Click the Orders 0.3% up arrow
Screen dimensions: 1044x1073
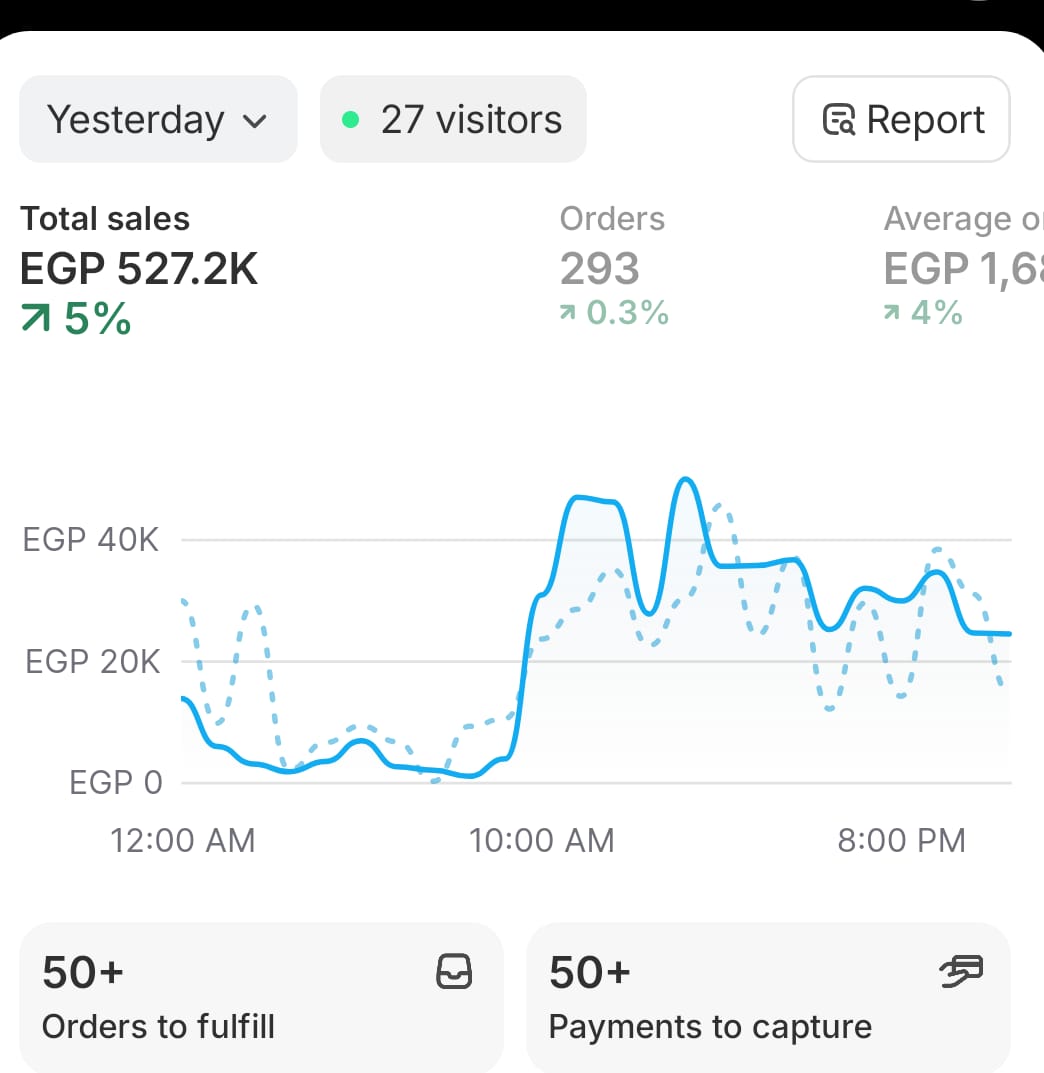(568, 314)
